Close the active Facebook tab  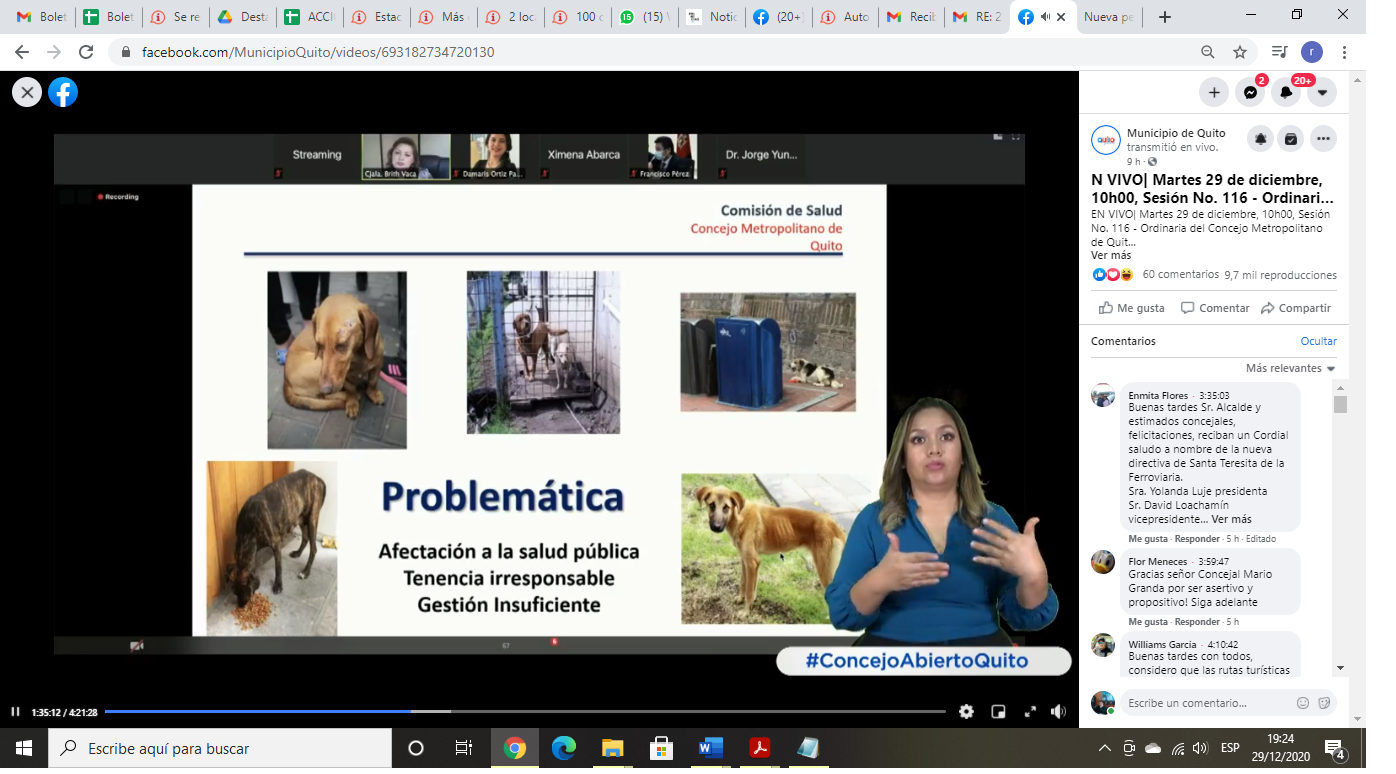coord(1061,17)
